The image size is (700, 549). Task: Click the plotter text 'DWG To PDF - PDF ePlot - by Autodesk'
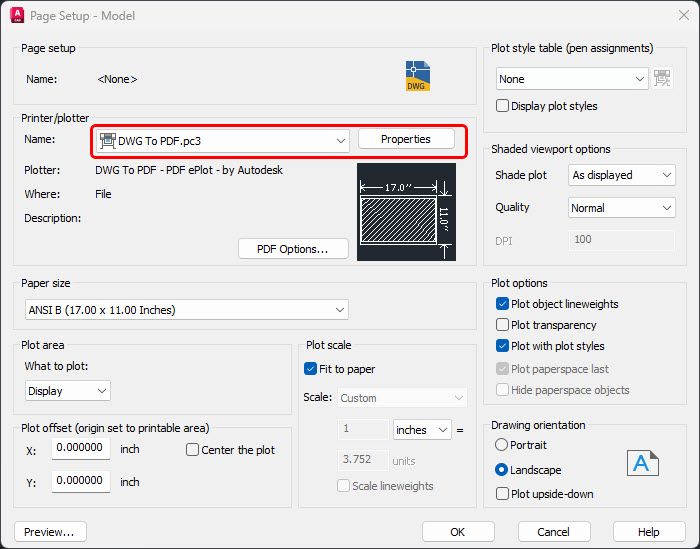pos(189,170)
